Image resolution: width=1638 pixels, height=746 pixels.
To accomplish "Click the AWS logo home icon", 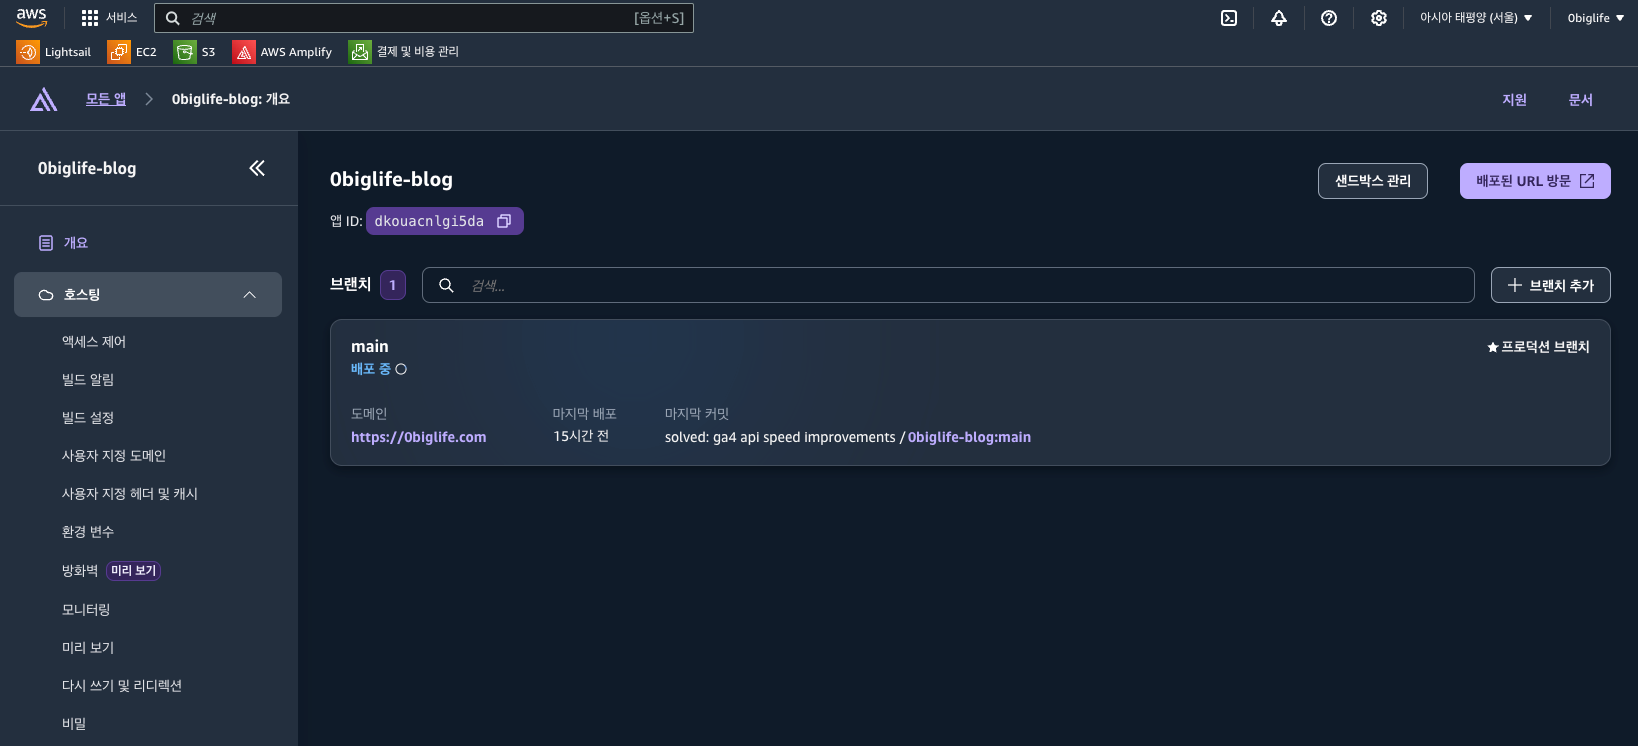I will (31, 18).
